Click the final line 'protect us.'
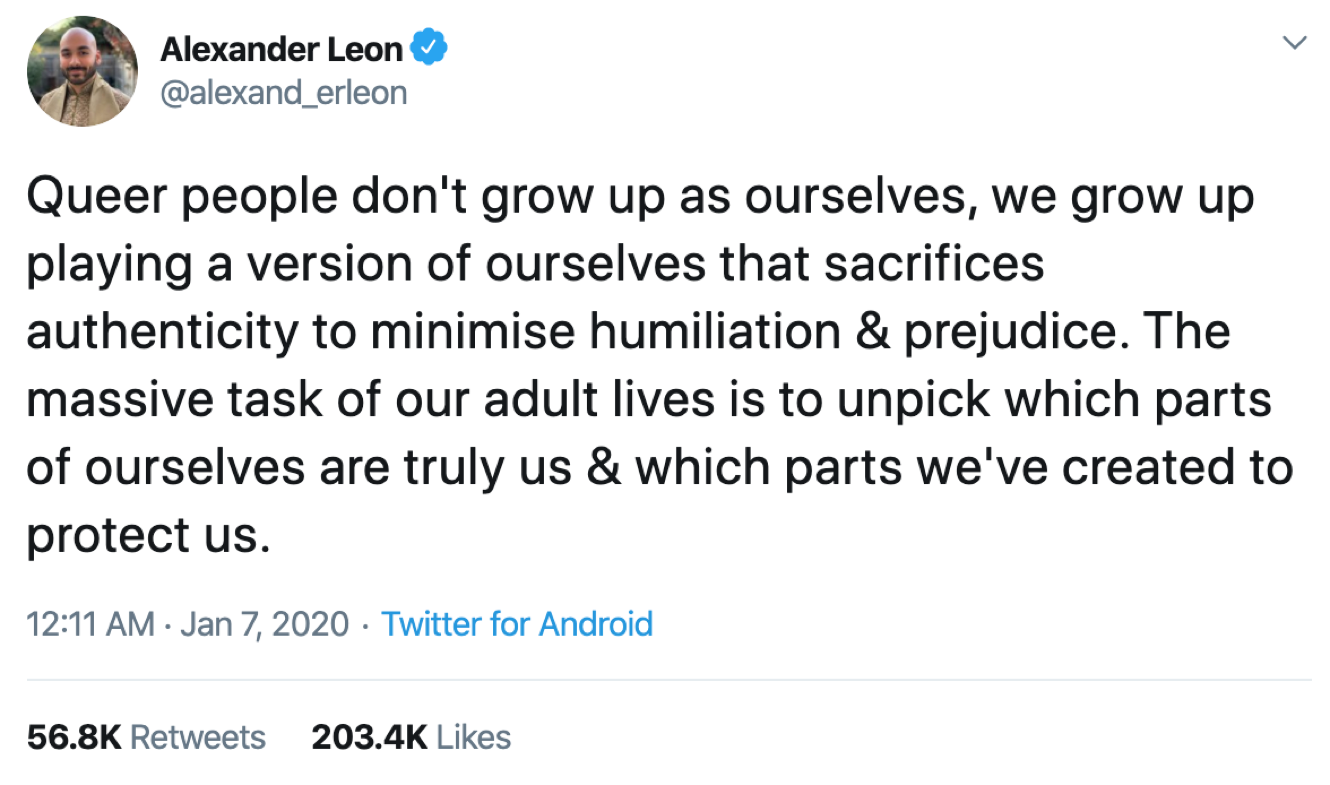The image size is (1330, 785). pos(149,537)
